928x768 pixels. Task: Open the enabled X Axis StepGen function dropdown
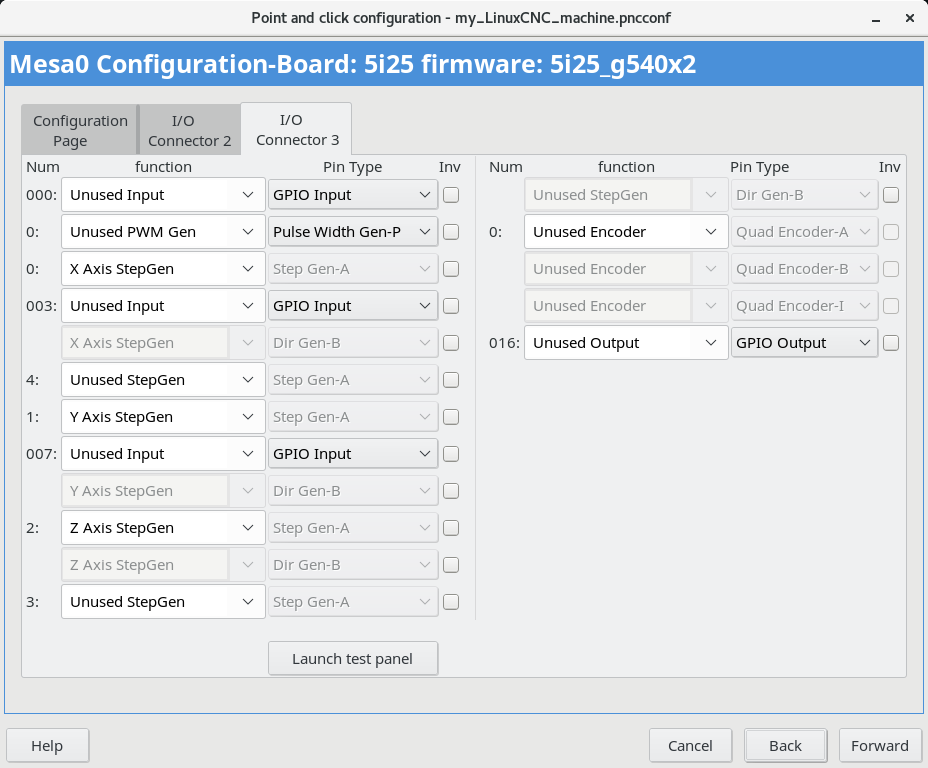pos(163,269)
